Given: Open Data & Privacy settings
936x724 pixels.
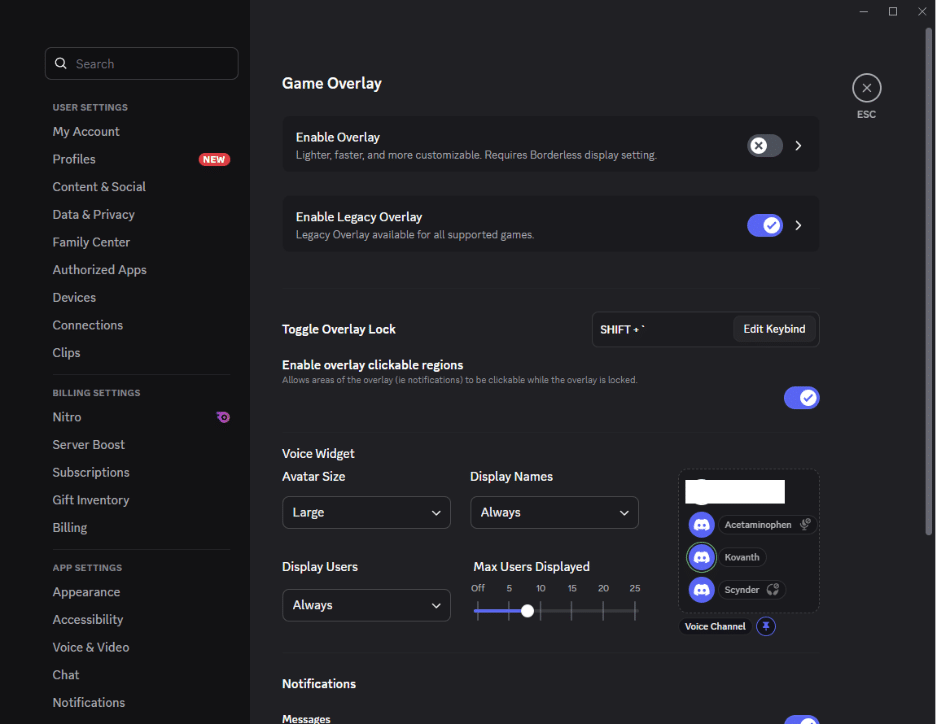Looking at the screenshot, I should [94, 214].
